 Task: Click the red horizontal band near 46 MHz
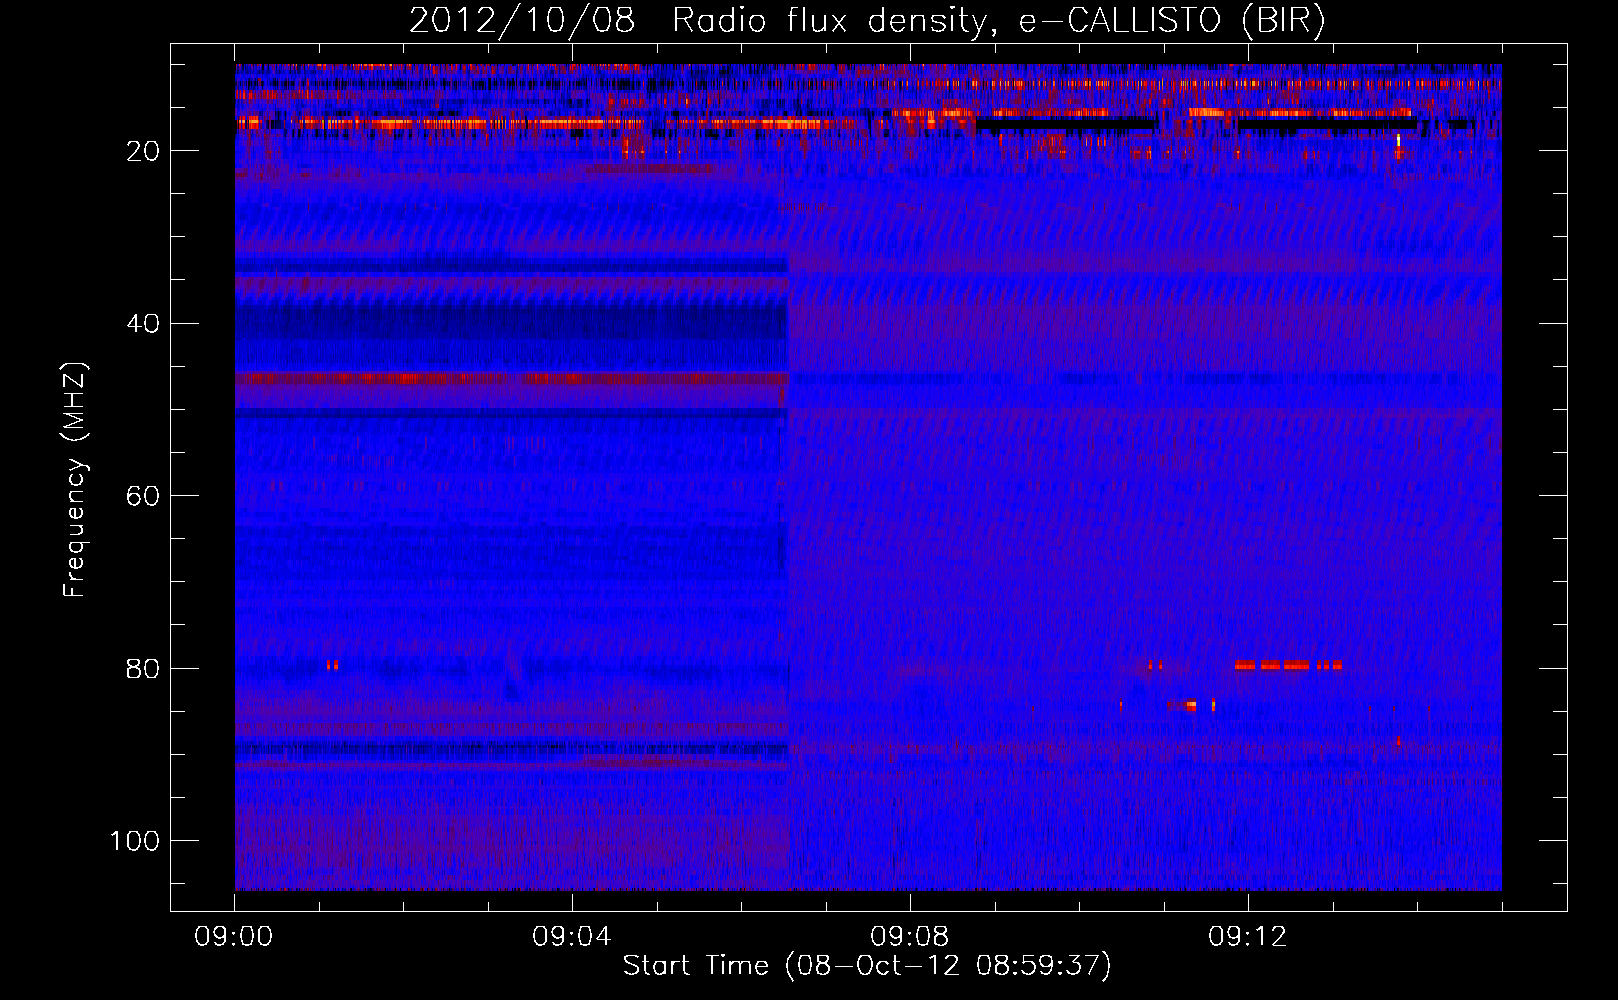512,379
